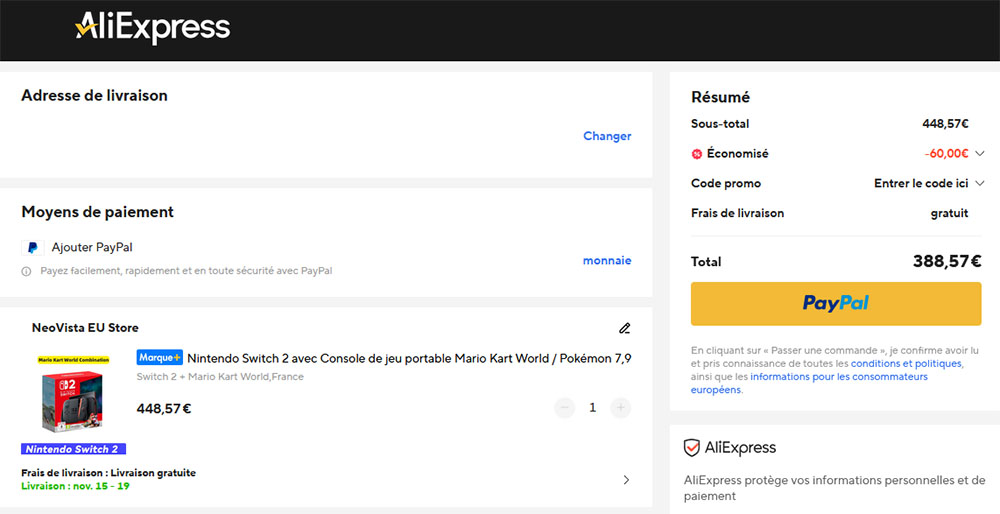
Task: Open the conditions et politiques link
Action: (906, 364)
